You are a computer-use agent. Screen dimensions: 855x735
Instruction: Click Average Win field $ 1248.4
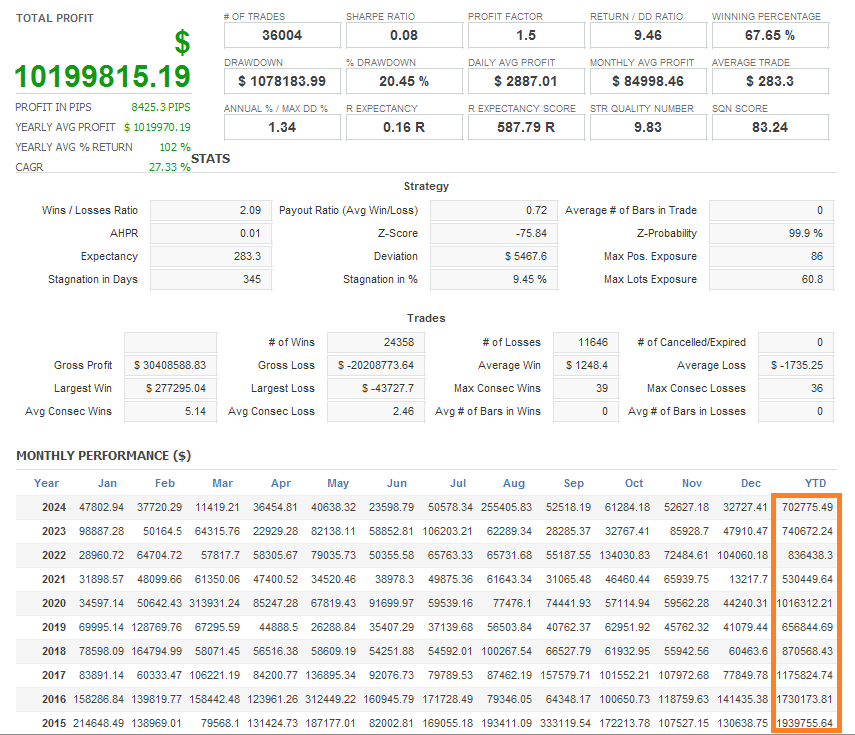[x=586, y=365]
